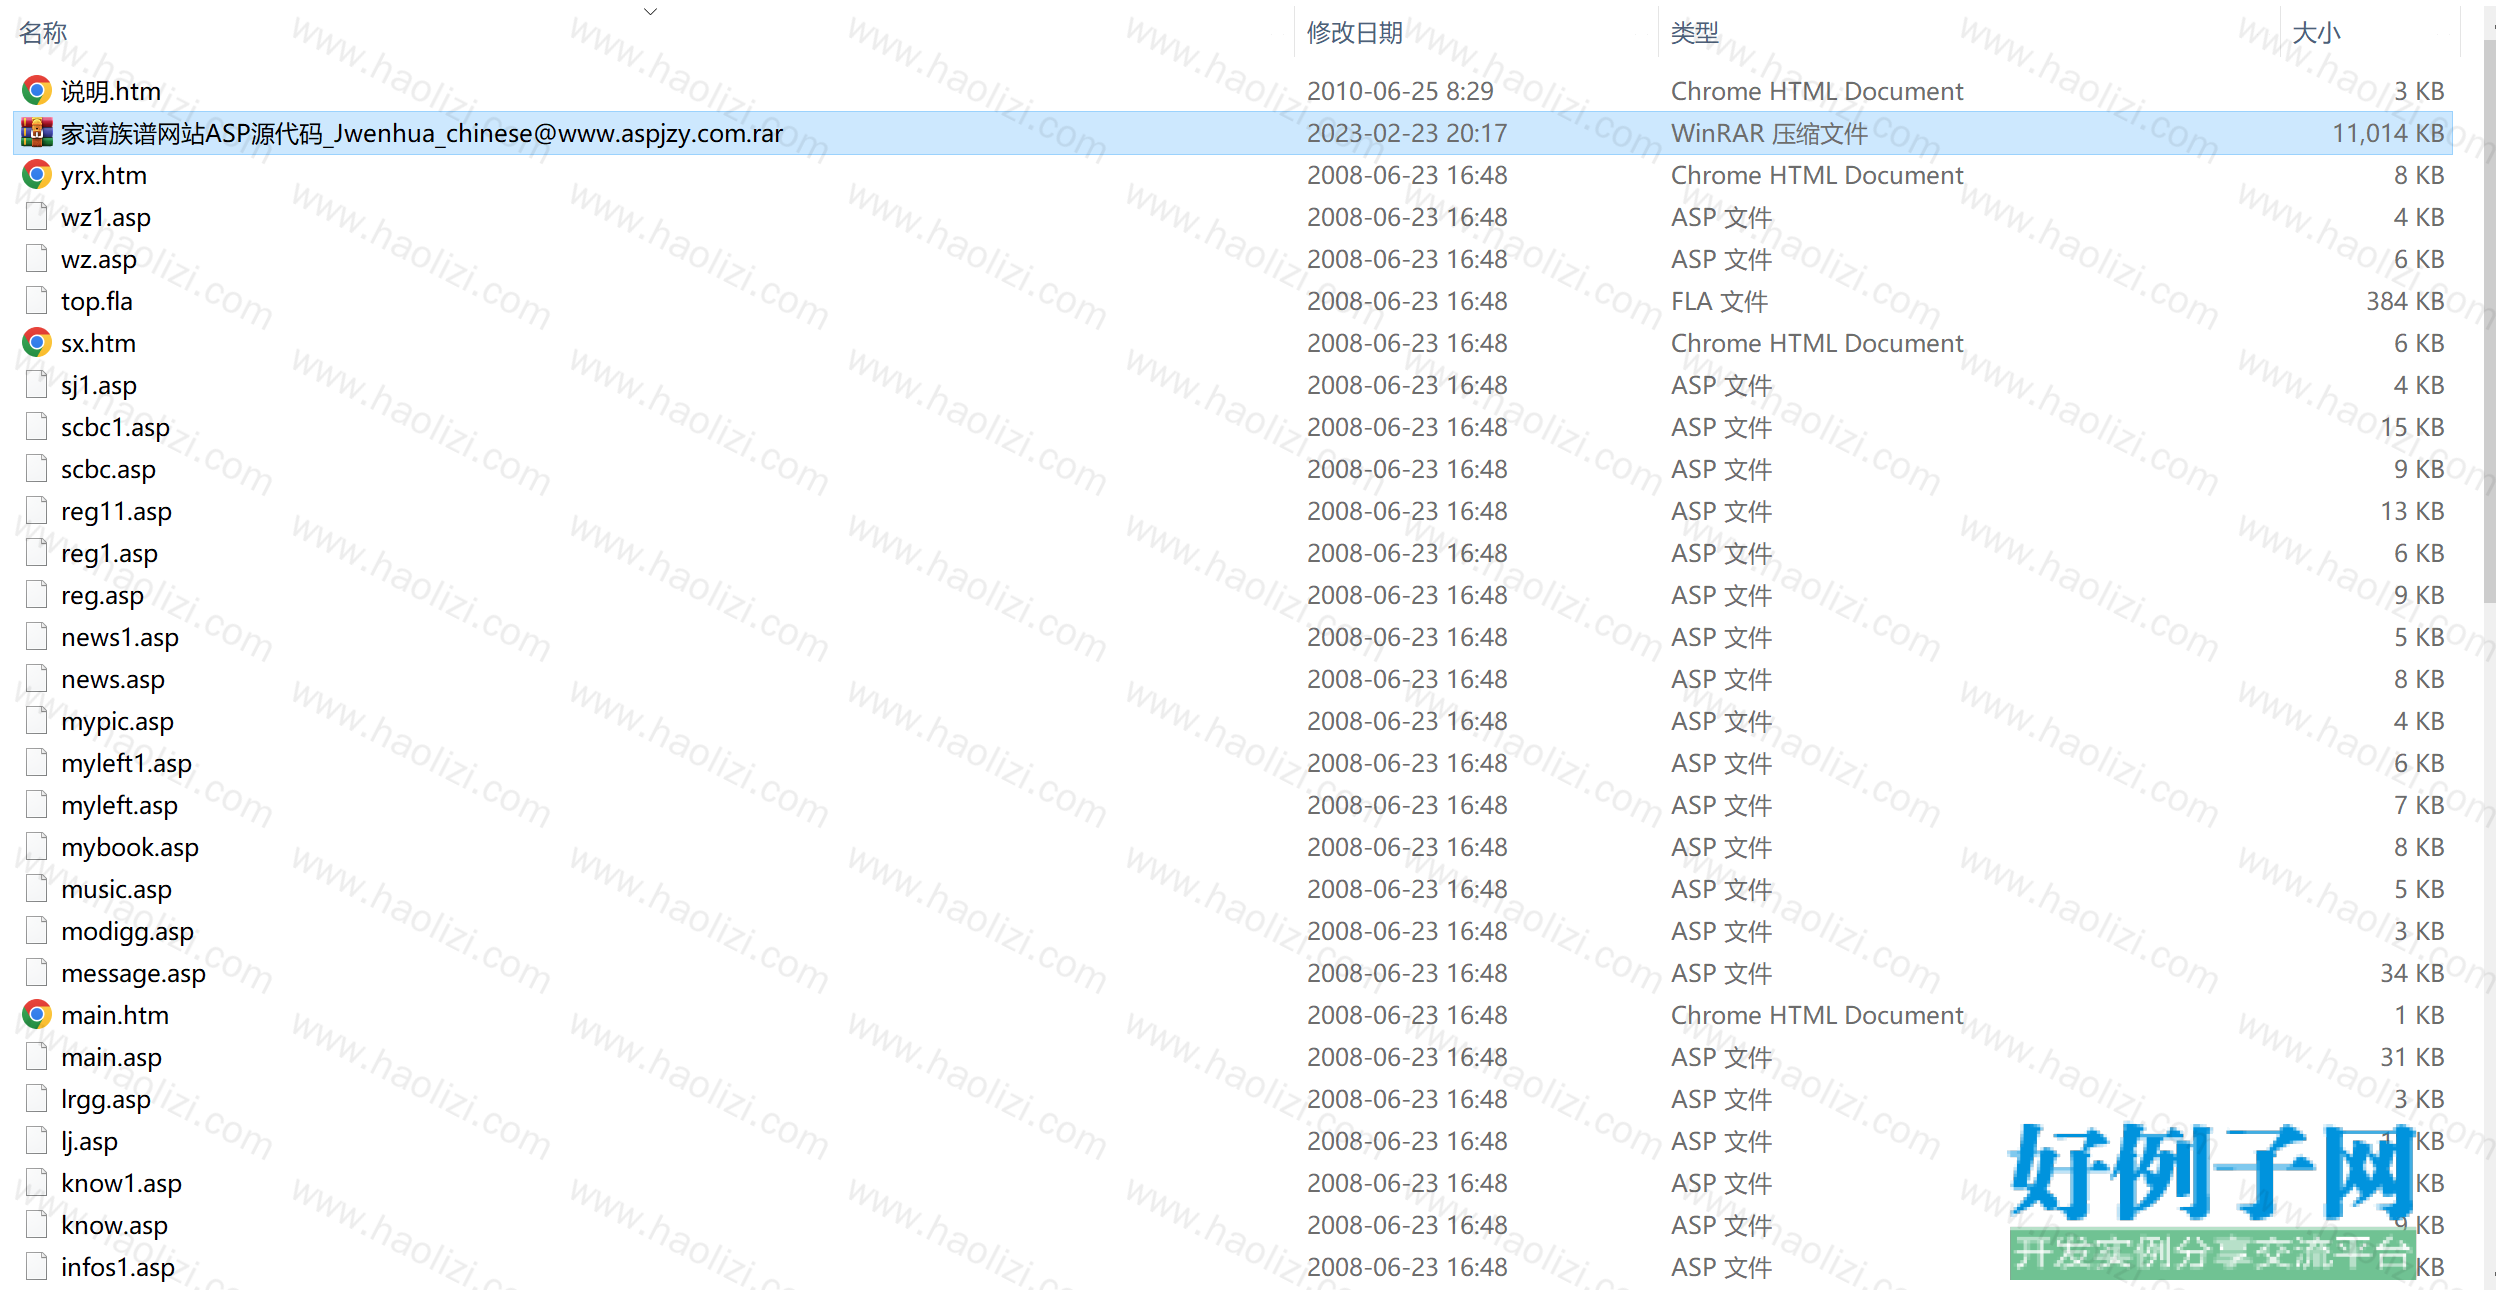Select the WinRAR archive icon for the .rar file
This screenshot has width=2496, height=1290.
click(x=37, y=133)
